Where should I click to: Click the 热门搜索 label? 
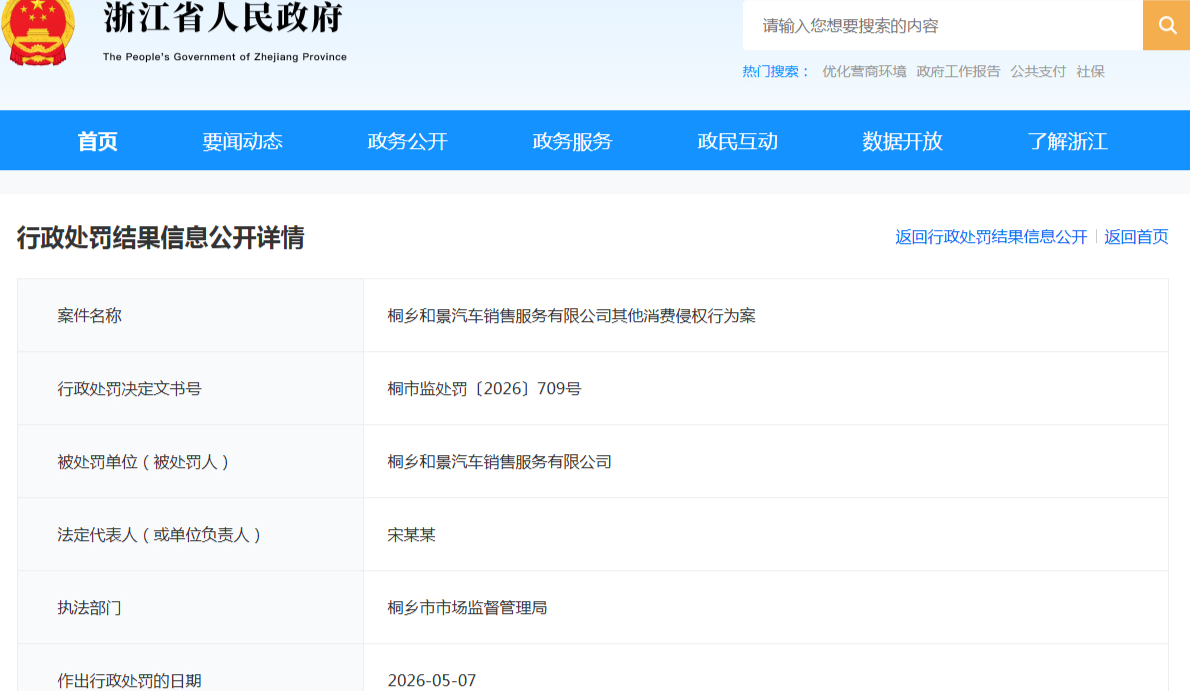(x=775, y=71)
